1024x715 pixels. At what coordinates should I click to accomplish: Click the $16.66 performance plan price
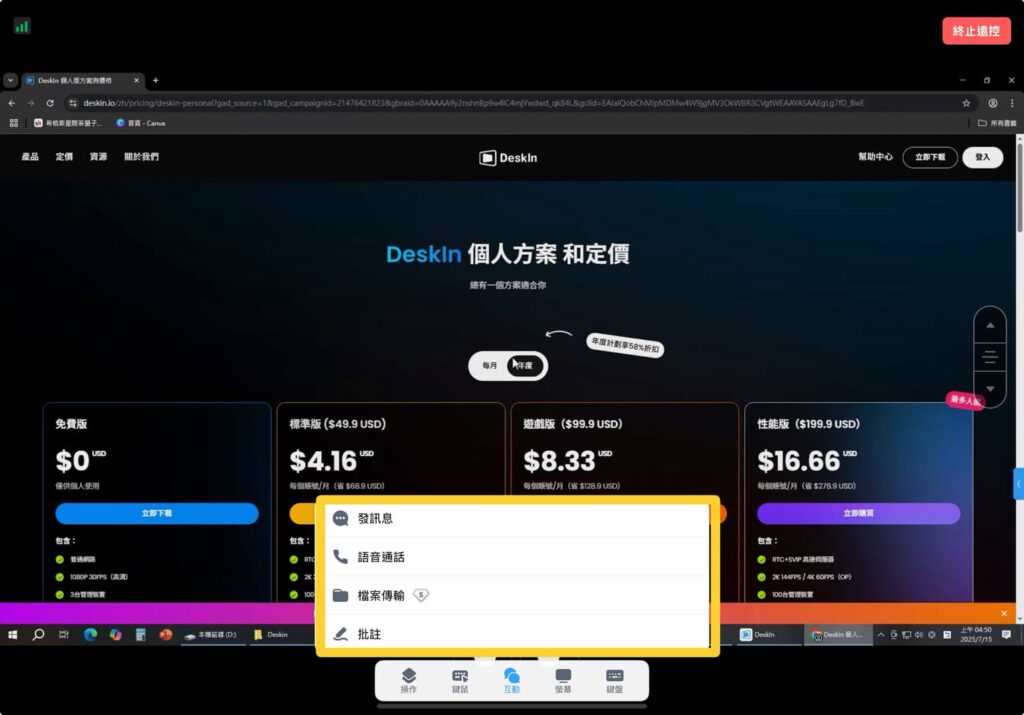coord(799,461)
